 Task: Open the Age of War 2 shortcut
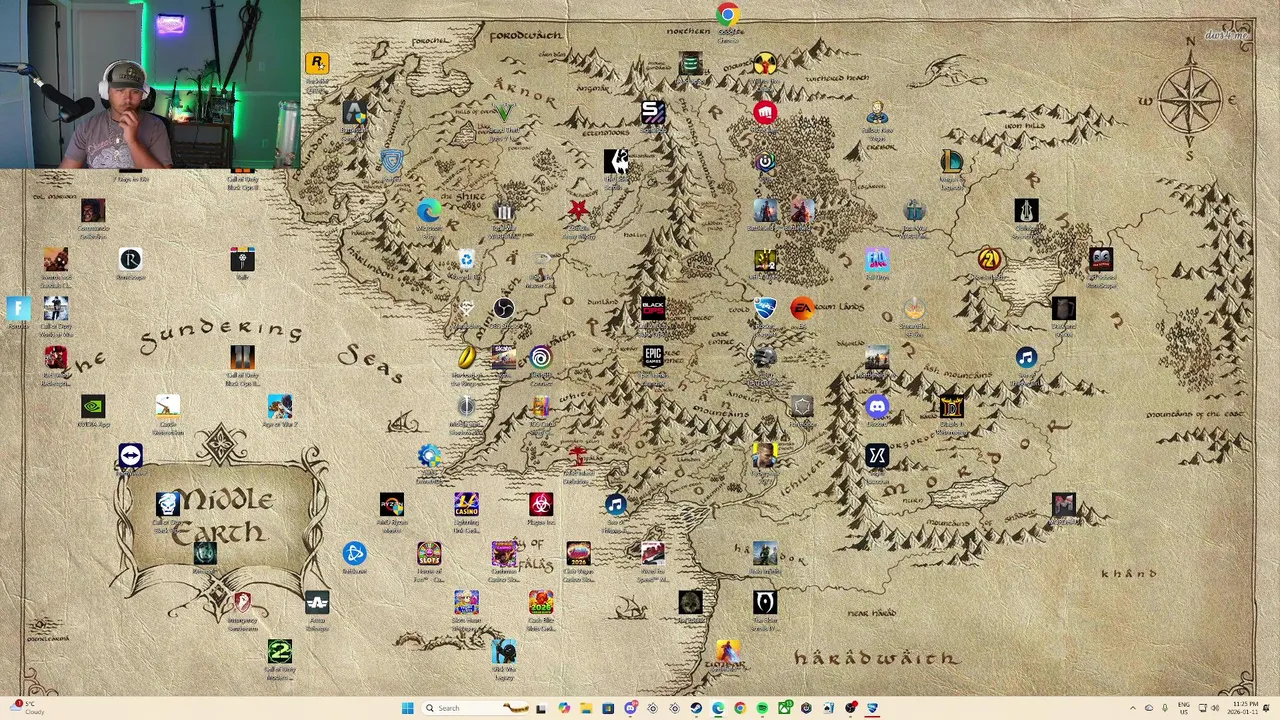[280, 406]
